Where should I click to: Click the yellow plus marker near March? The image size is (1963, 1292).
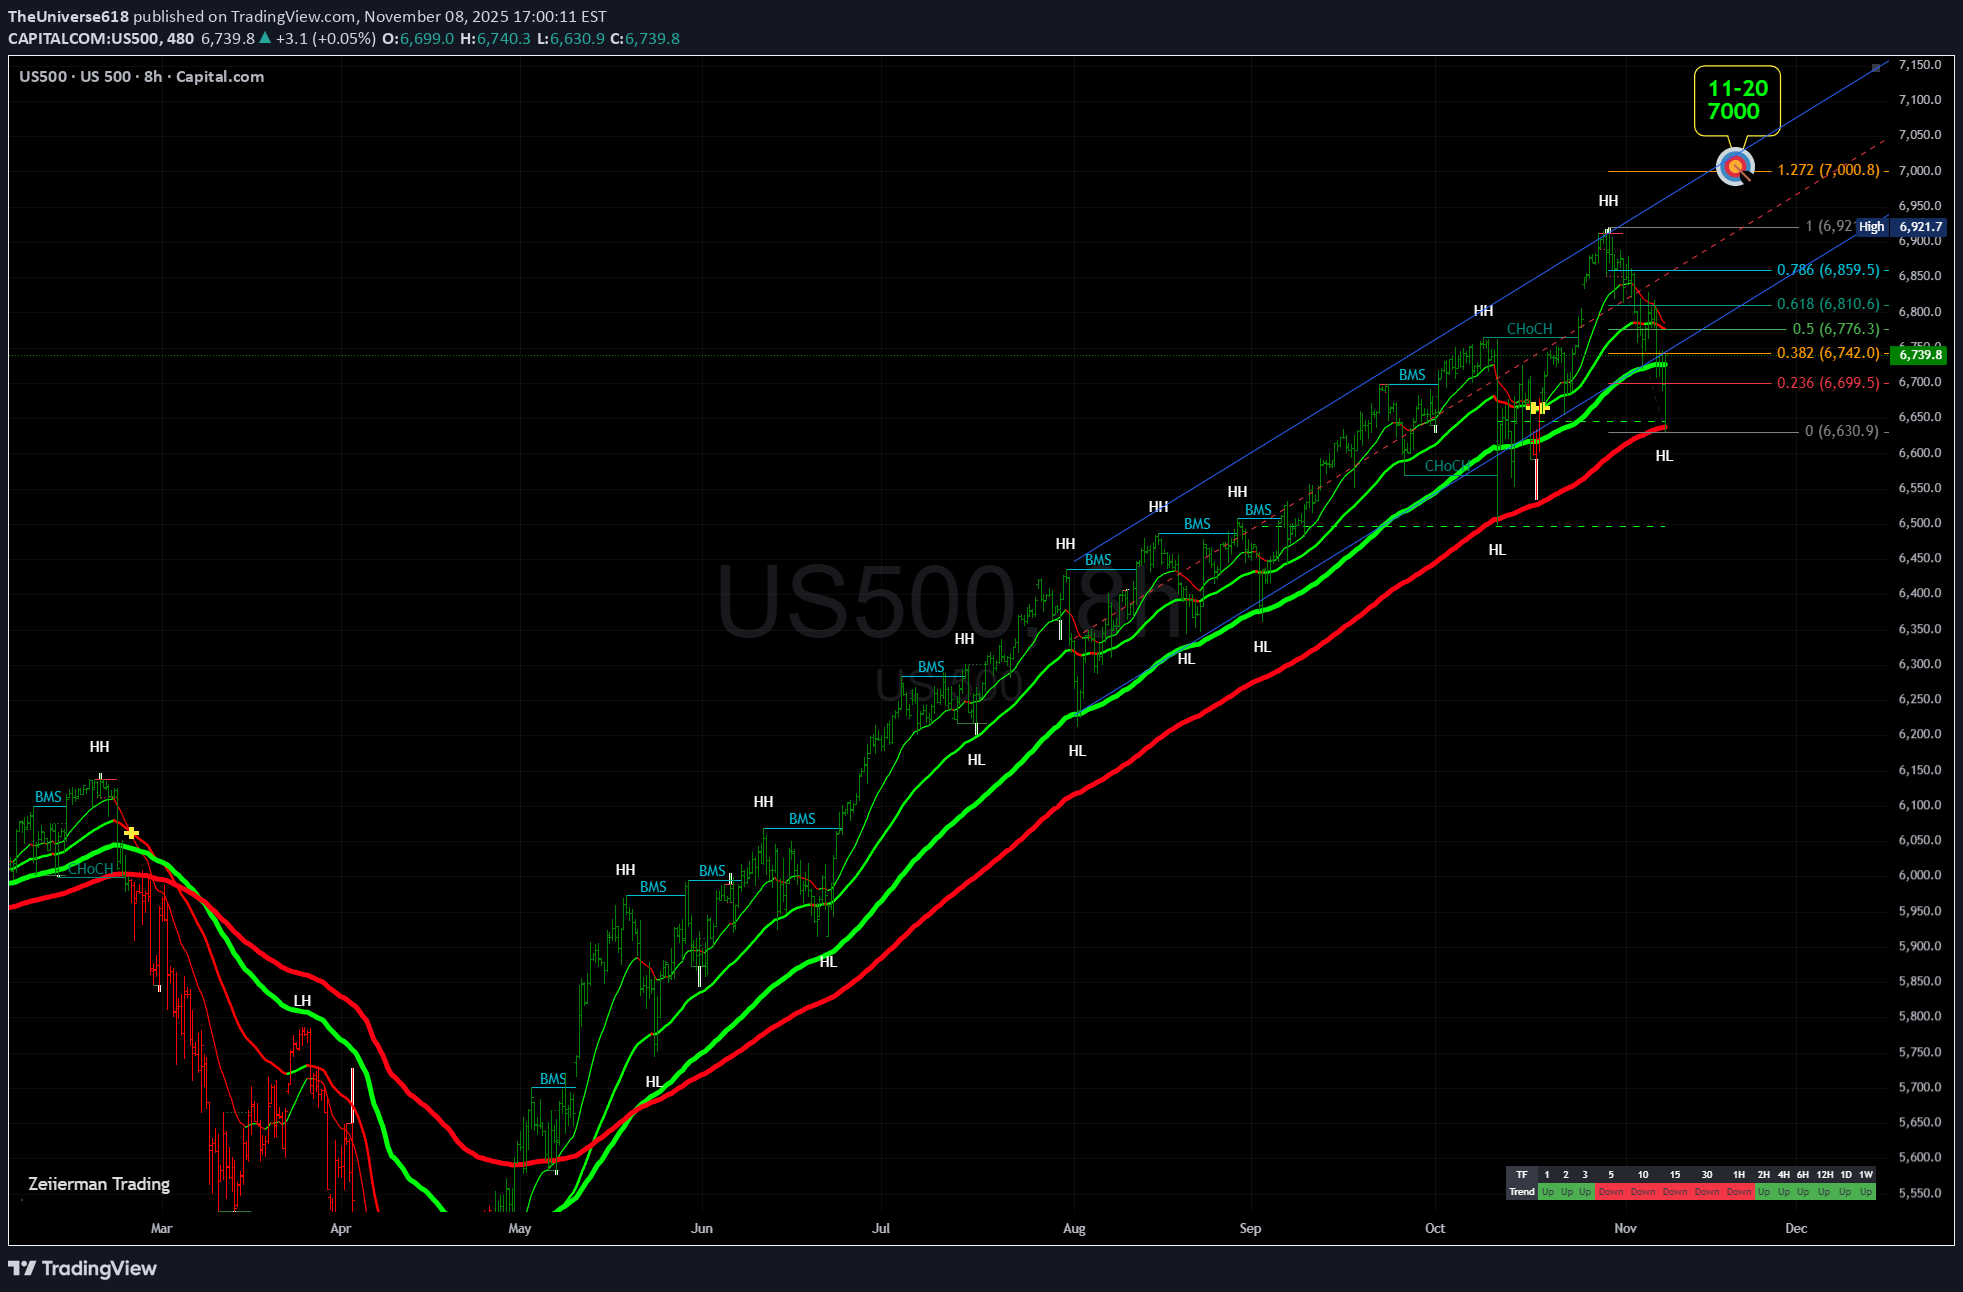click(x=132, y=833)
